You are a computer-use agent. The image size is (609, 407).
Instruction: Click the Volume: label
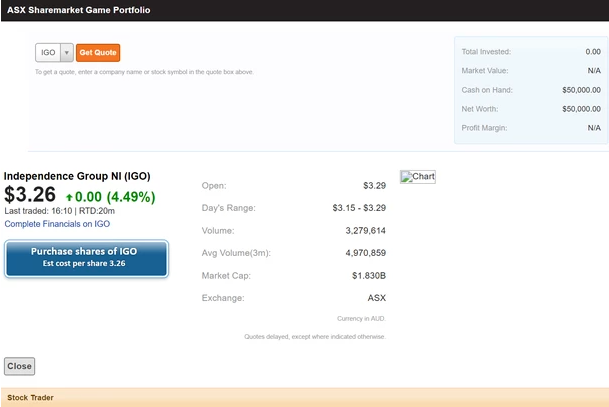coord(218,231)
